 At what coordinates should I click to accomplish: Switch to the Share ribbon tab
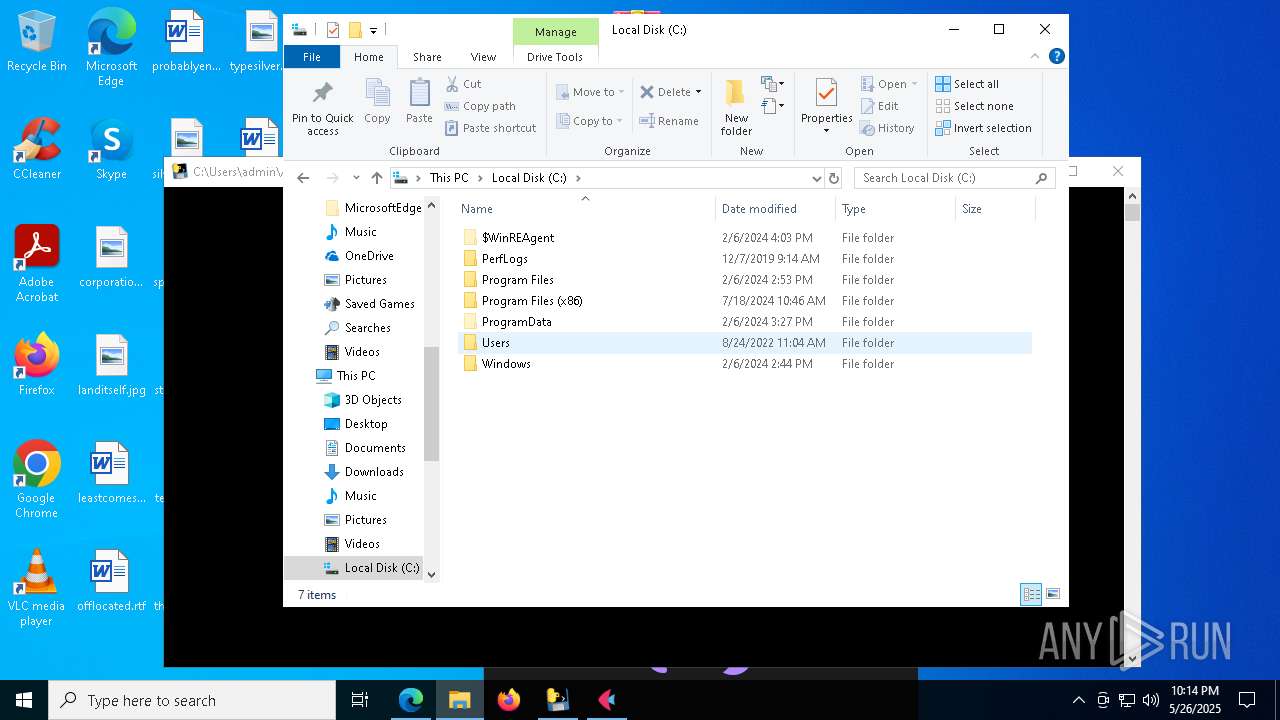(x=427, y=57)
